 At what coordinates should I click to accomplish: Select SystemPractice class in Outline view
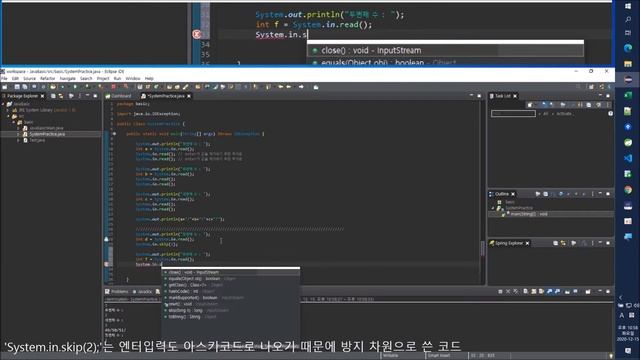[519, 208]
